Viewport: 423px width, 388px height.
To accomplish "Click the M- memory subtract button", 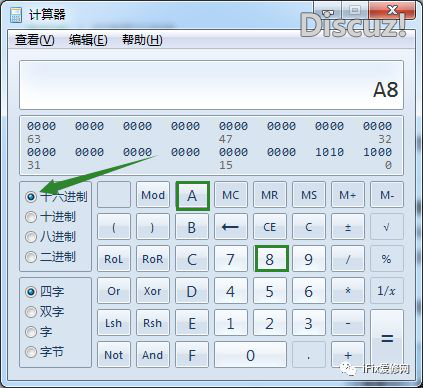I will point(387,195).
